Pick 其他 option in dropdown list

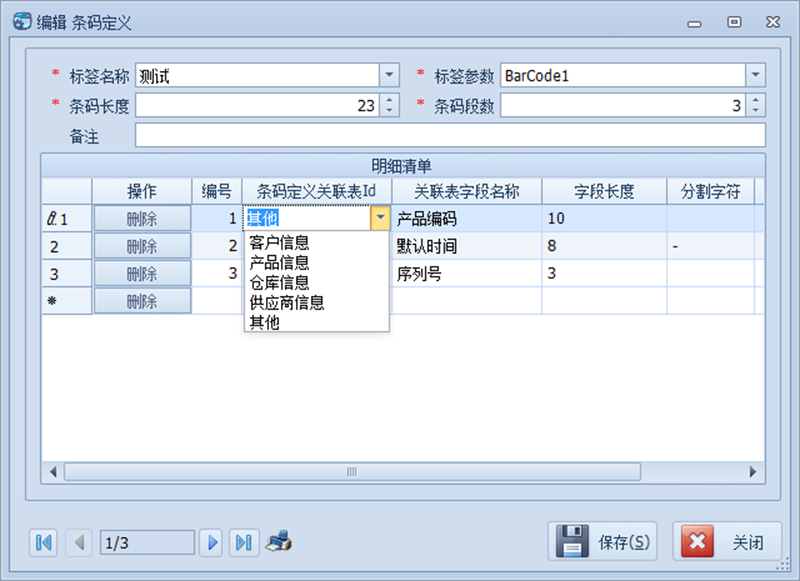click(x=316, y=322)
